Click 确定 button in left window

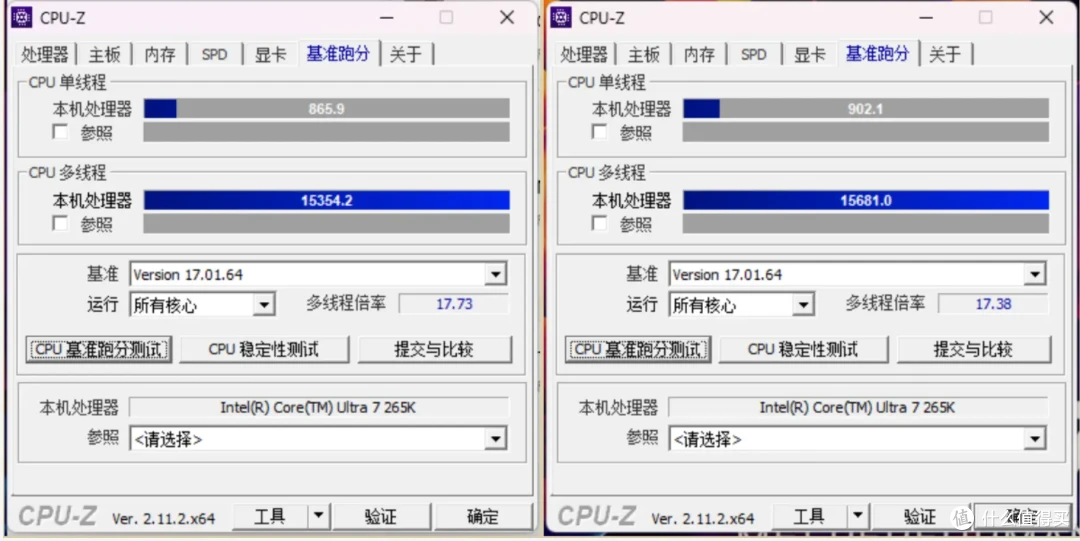coord(484,516)
